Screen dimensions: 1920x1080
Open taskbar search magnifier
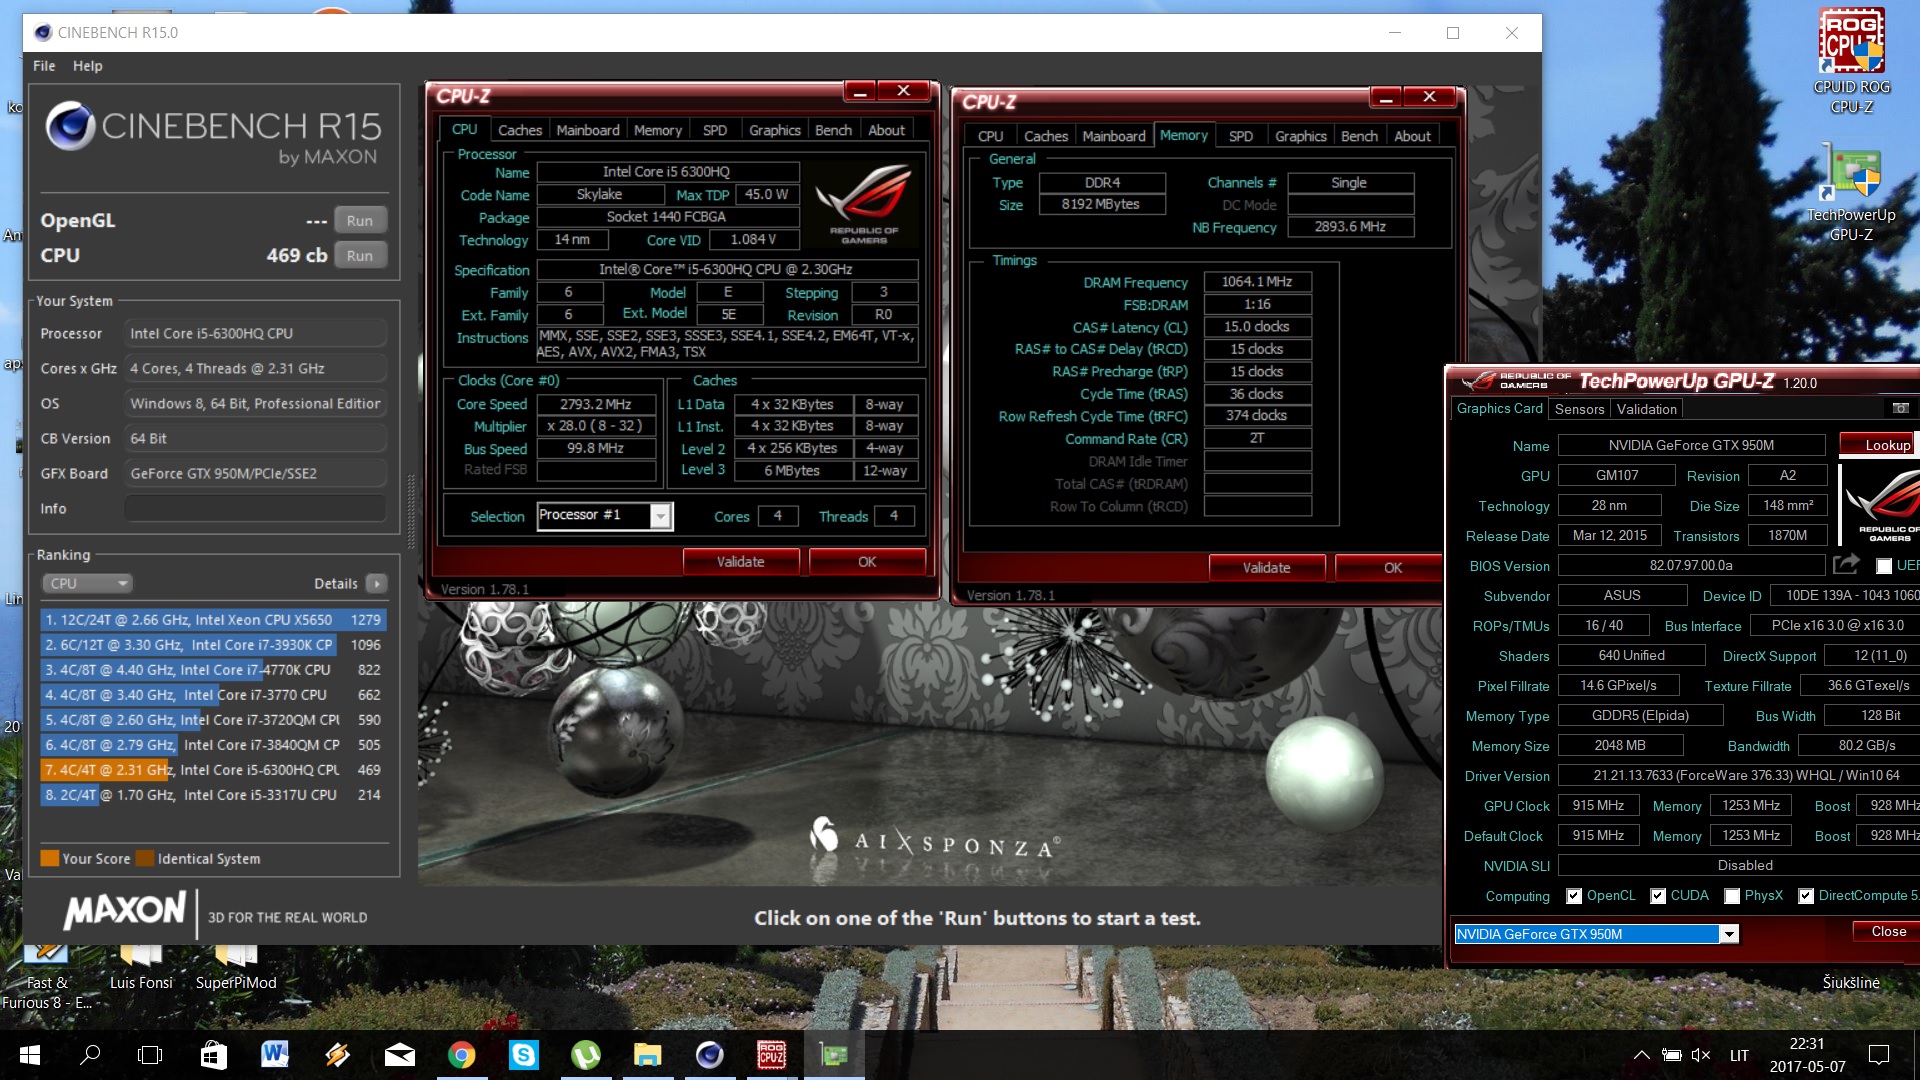pos(90,1055)
